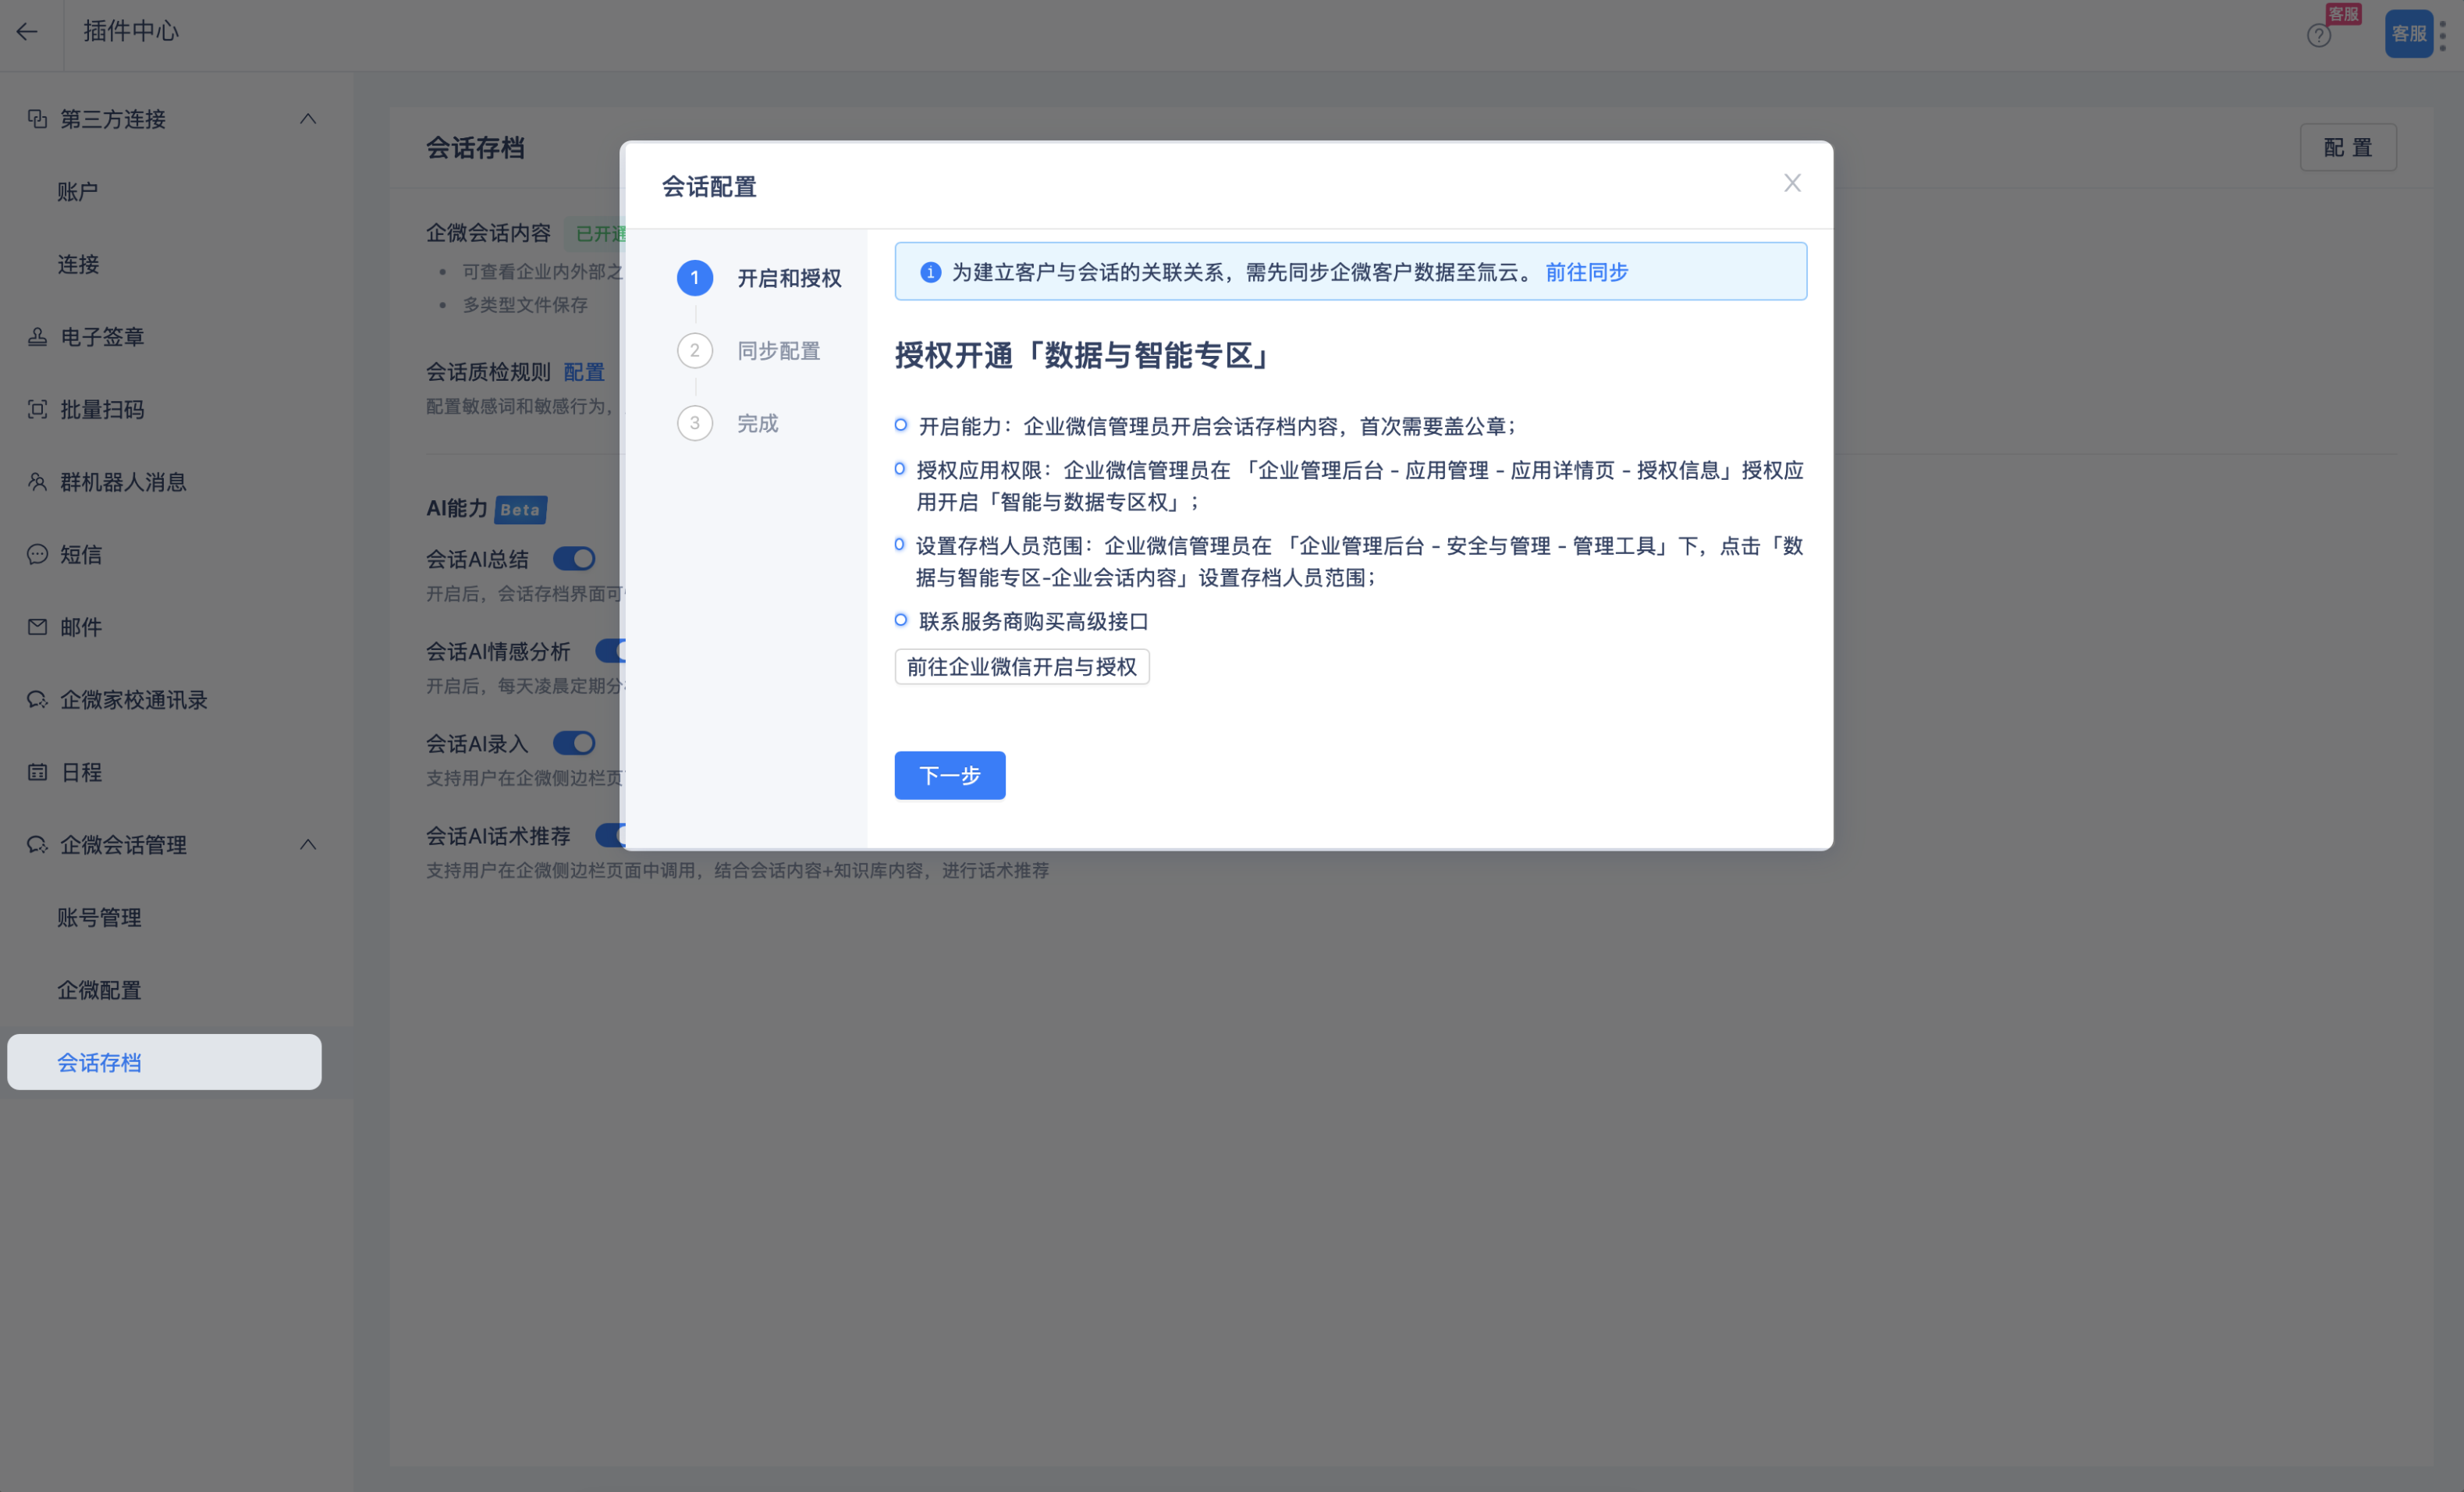Image resolution: width=2464 pixels, height=1492 pixels.
Task: Click the 电子签章 stamp icon
Action: coord(37,337)
